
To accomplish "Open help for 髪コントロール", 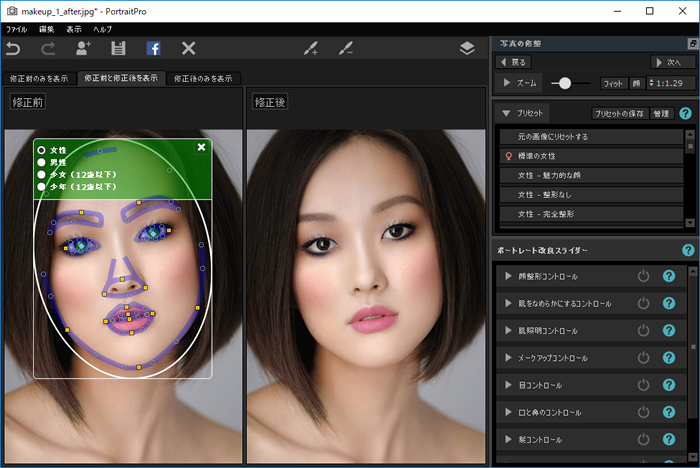I will [669, 439].
